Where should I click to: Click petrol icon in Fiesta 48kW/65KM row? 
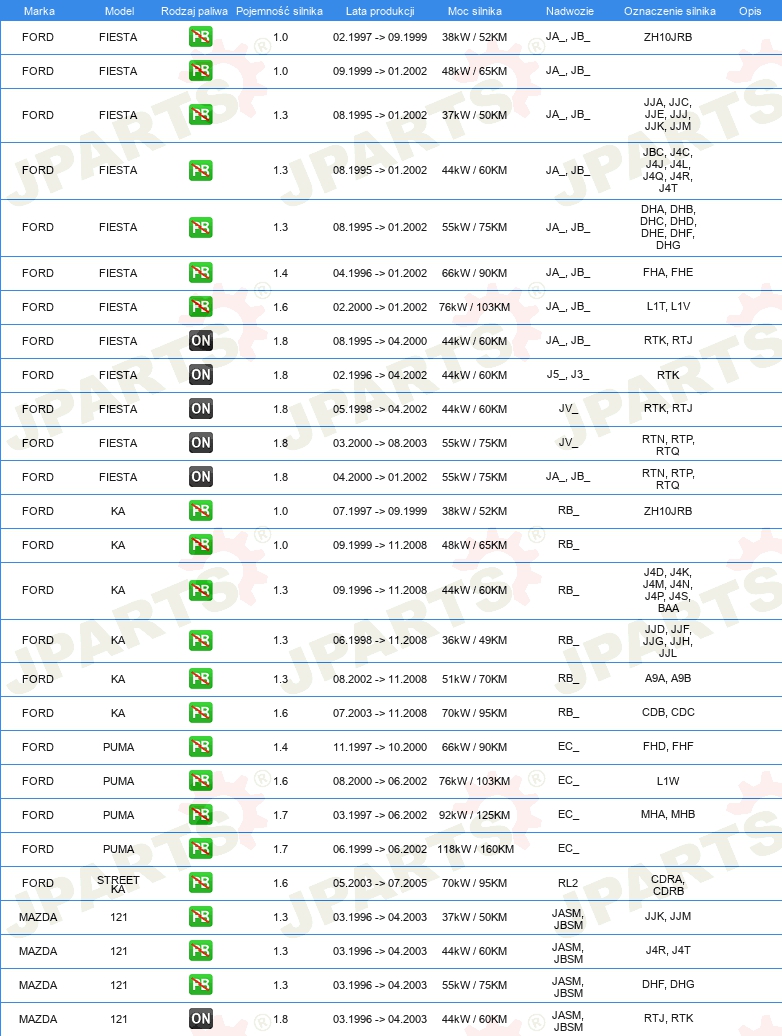[201, 71]
